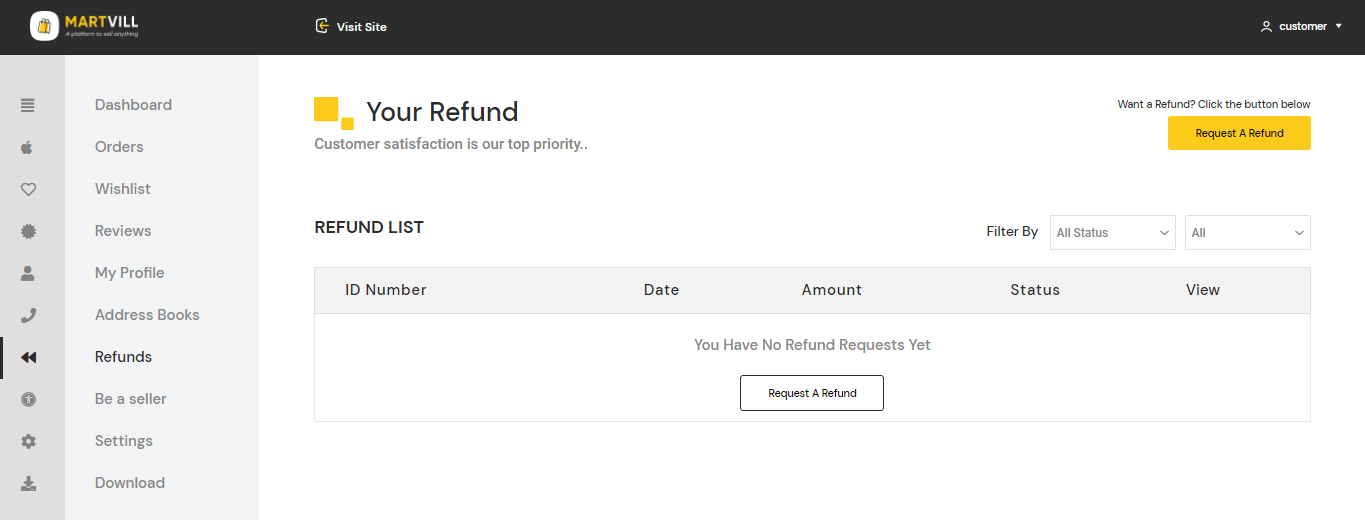Image resolution: width=1365 pixels, height=520 pixels.
Task: Expand the All Status filter dropdown
Action: tap(1113, 232)
